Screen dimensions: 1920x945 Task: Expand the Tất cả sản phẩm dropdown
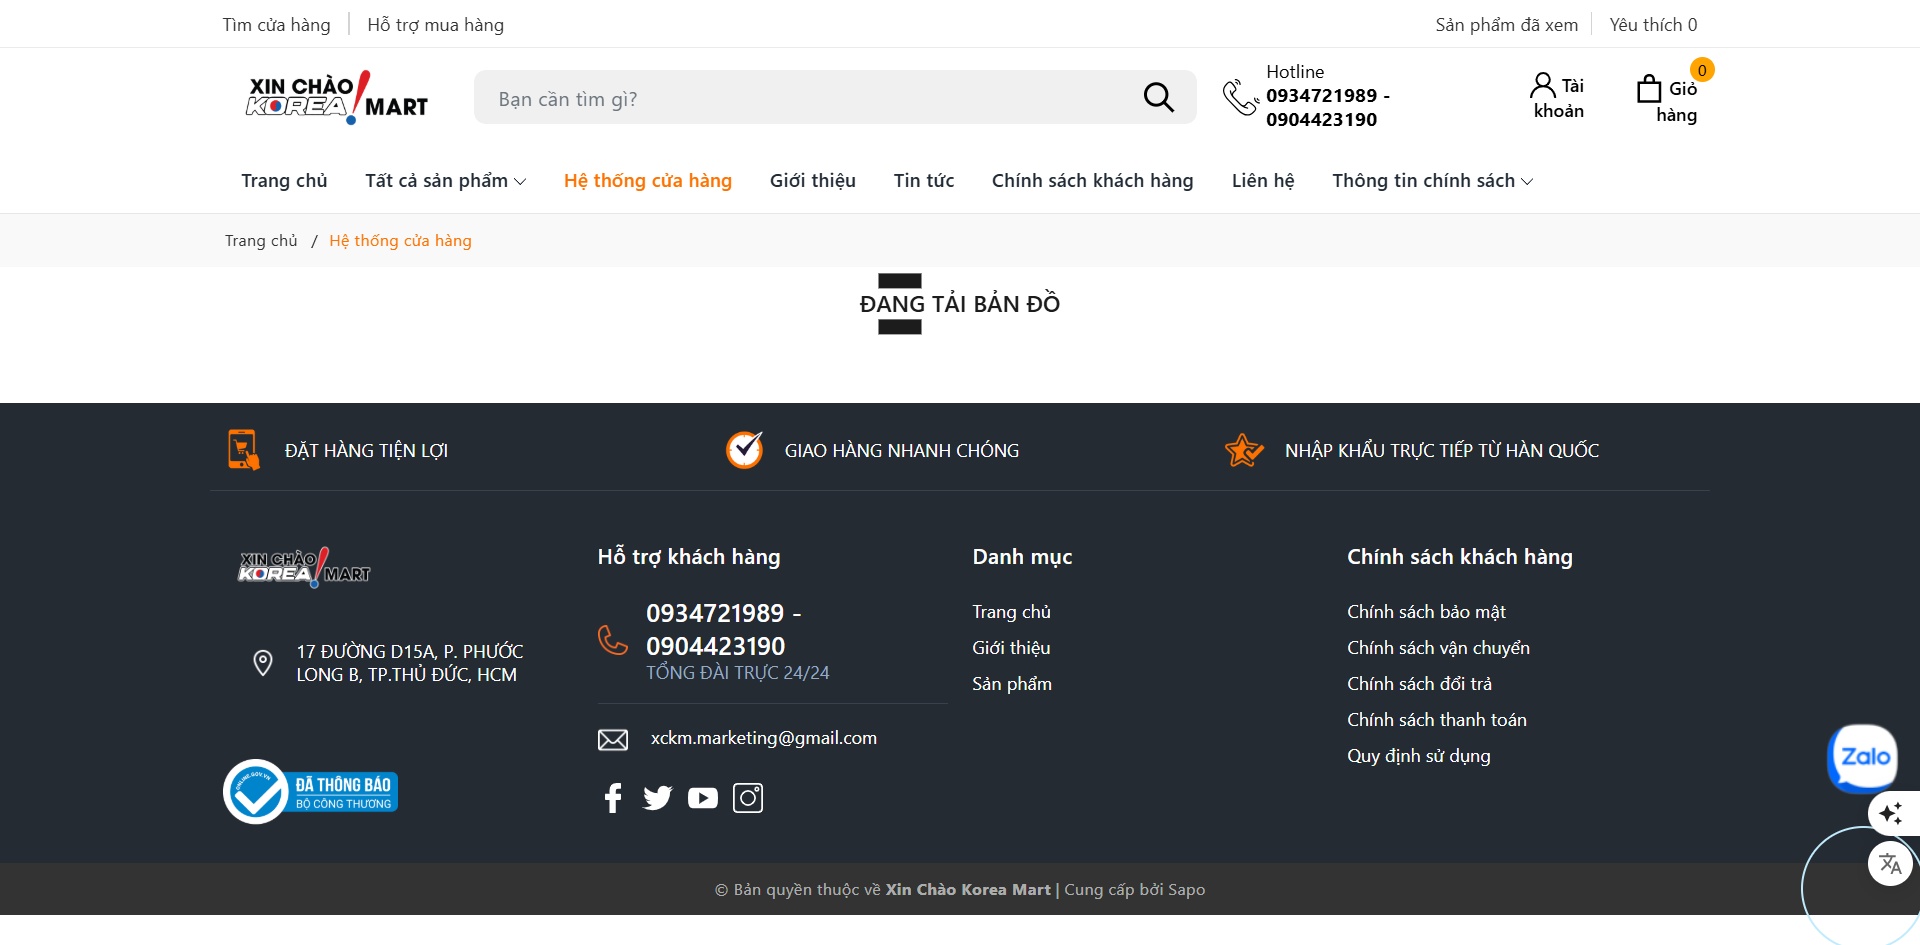pos(445,181)
